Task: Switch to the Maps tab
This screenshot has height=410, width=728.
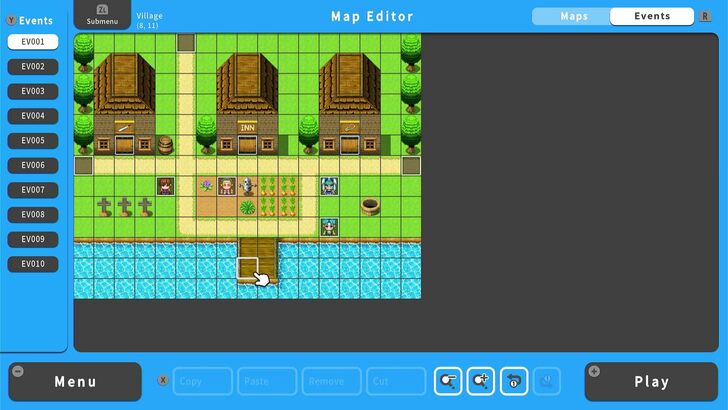Action: (574, 16)
